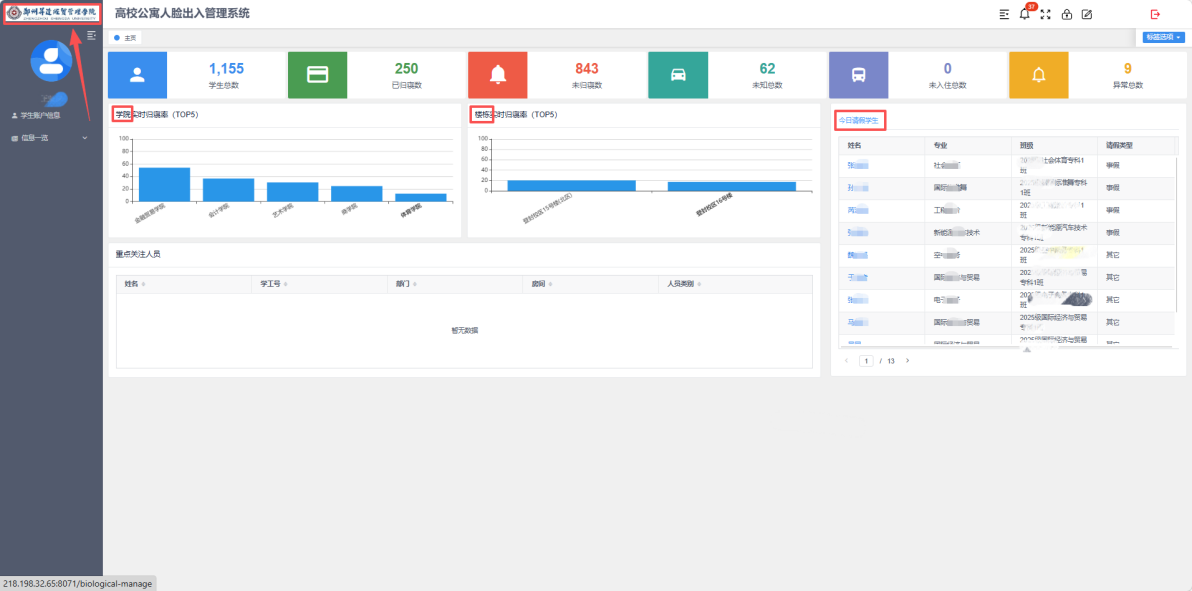Click the menu list icon beside the bell
The image size is (1192, 591).
point(1004,14)
